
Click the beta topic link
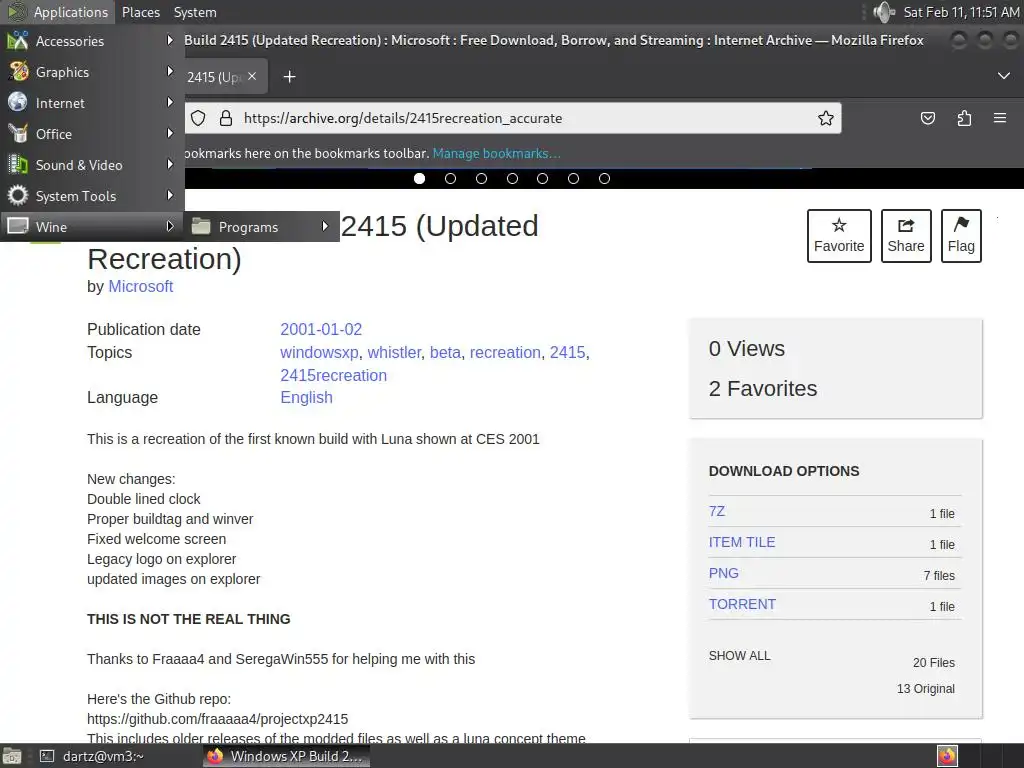[x=445, y=353]
